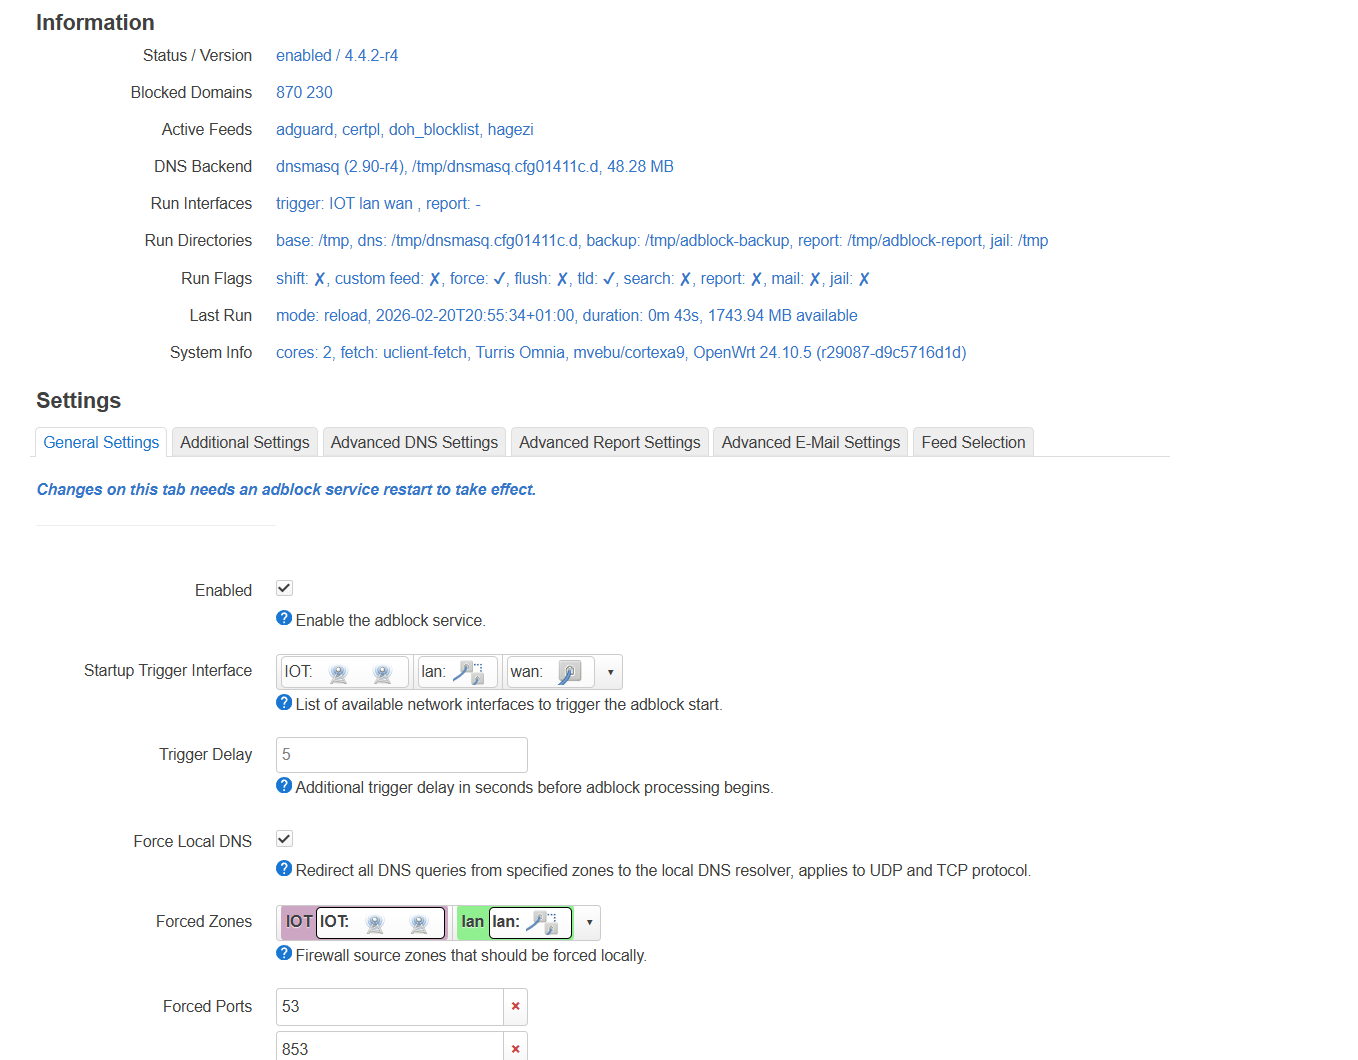Focus the Forced Ports field containing 53
Image resolution: width=1358 pixels, height=1060 pixels.
pyautogui.click(x=389, y=1007)
